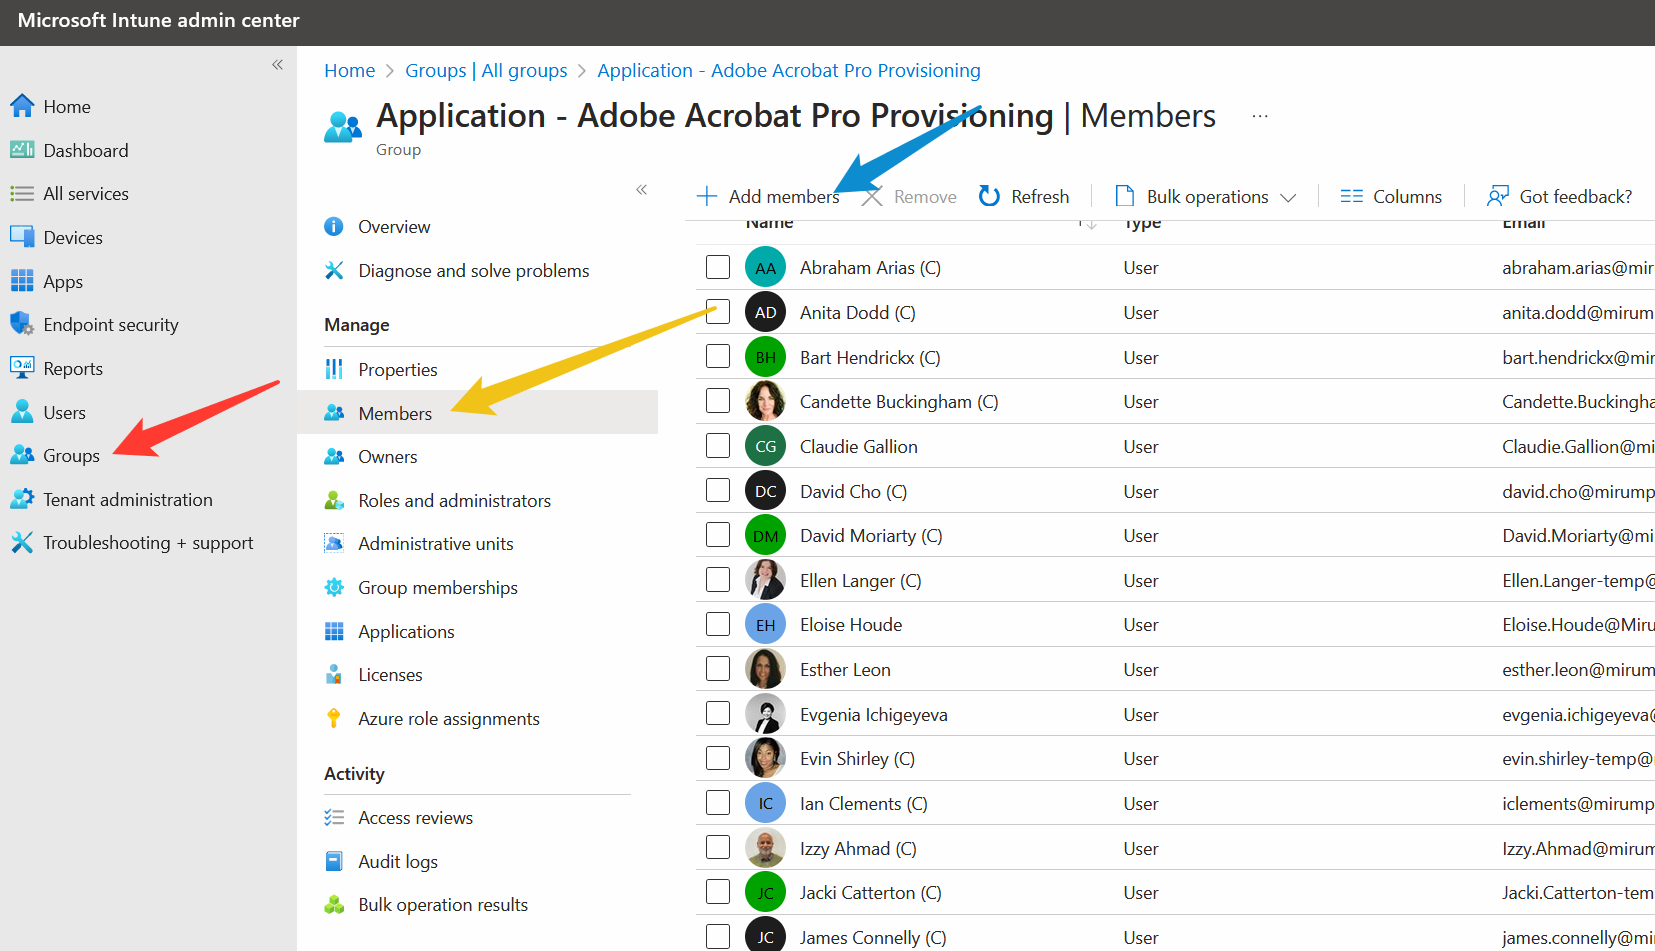
Task: Click the Application - Adobe Acrobat Pro Provisioning breadcrumb
Action: pos(789,70)
